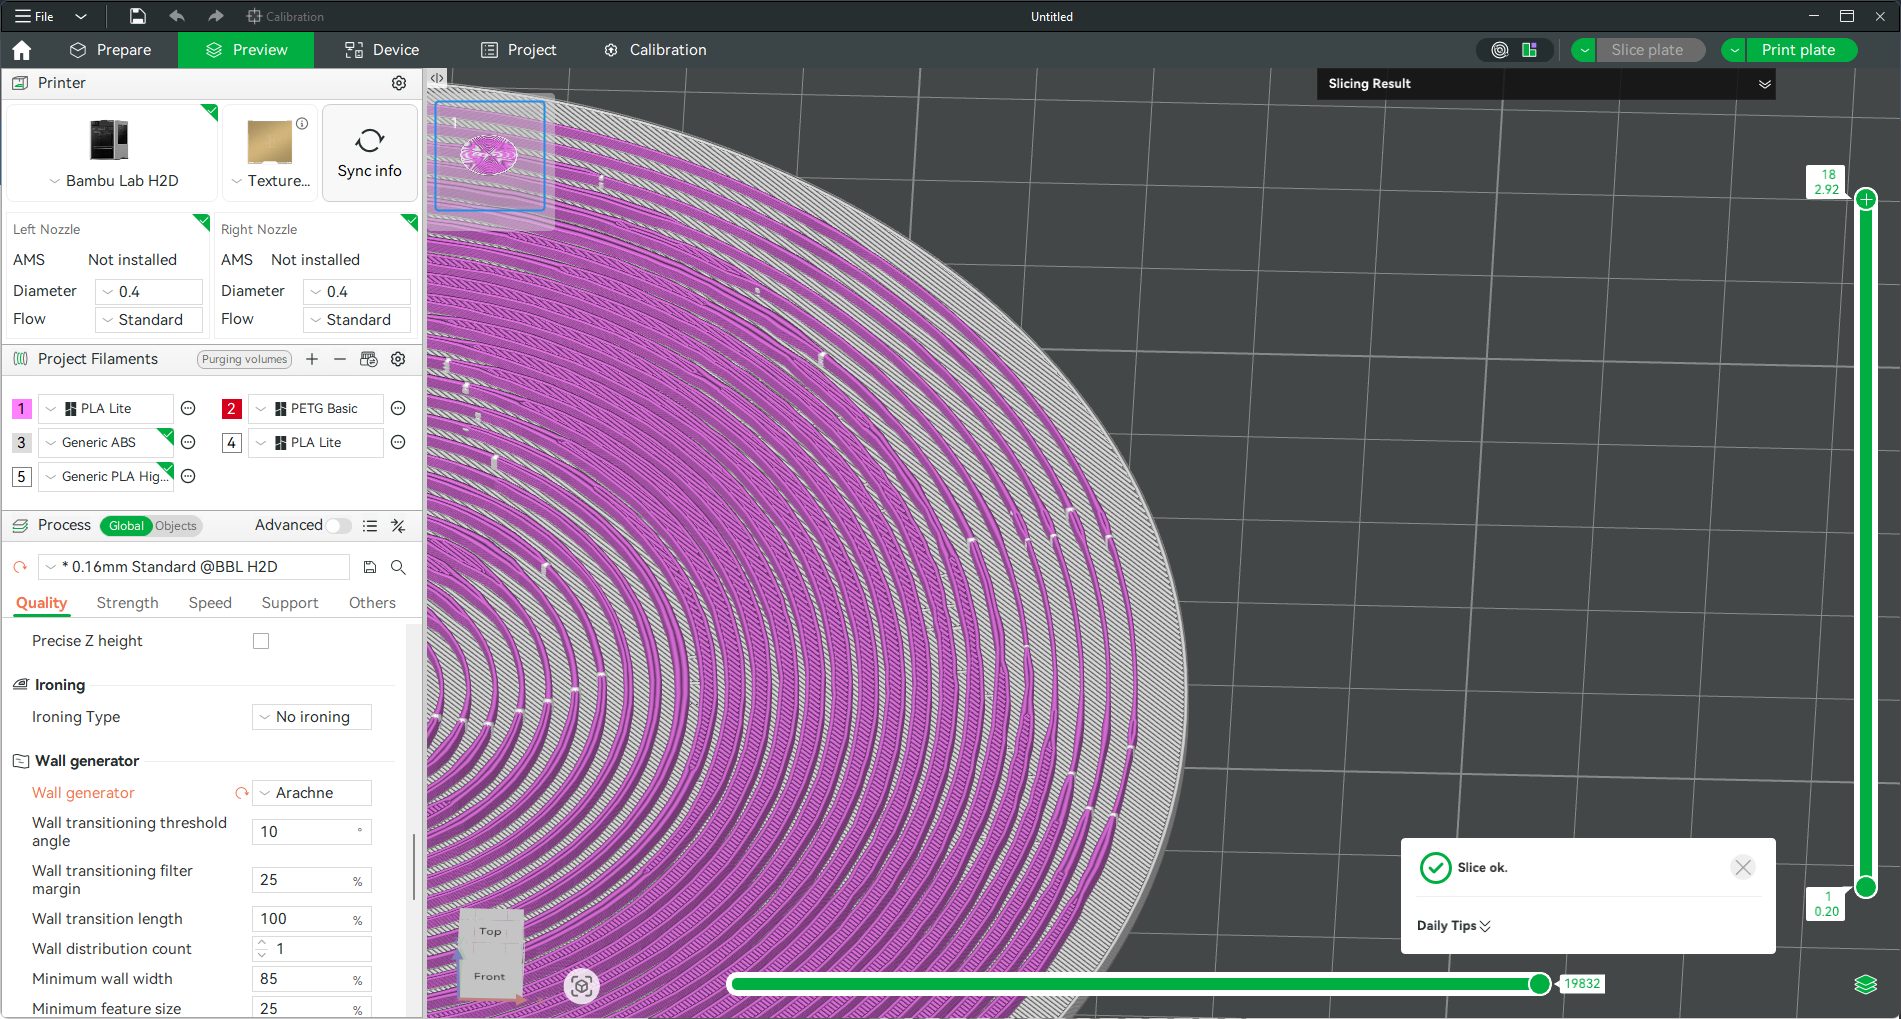
Task: Open the Project Filaments settings gear
Action: 398,359
